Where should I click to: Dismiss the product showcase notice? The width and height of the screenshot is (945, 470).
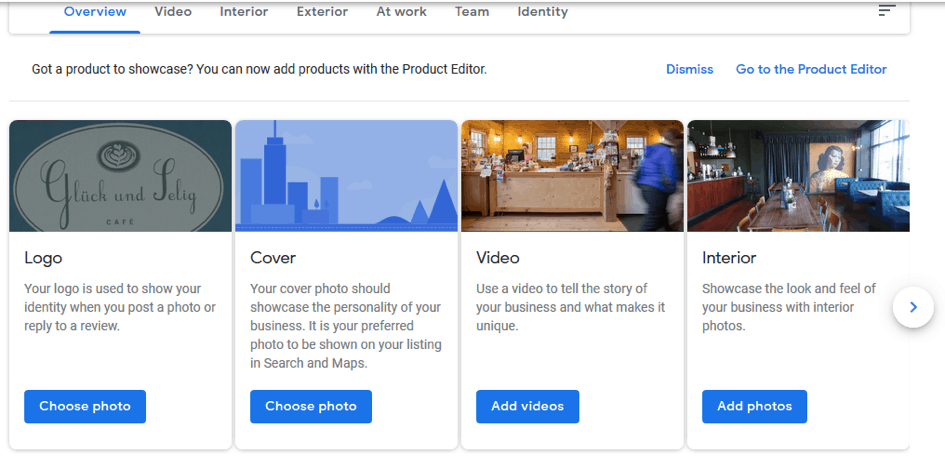click(689, 69)
